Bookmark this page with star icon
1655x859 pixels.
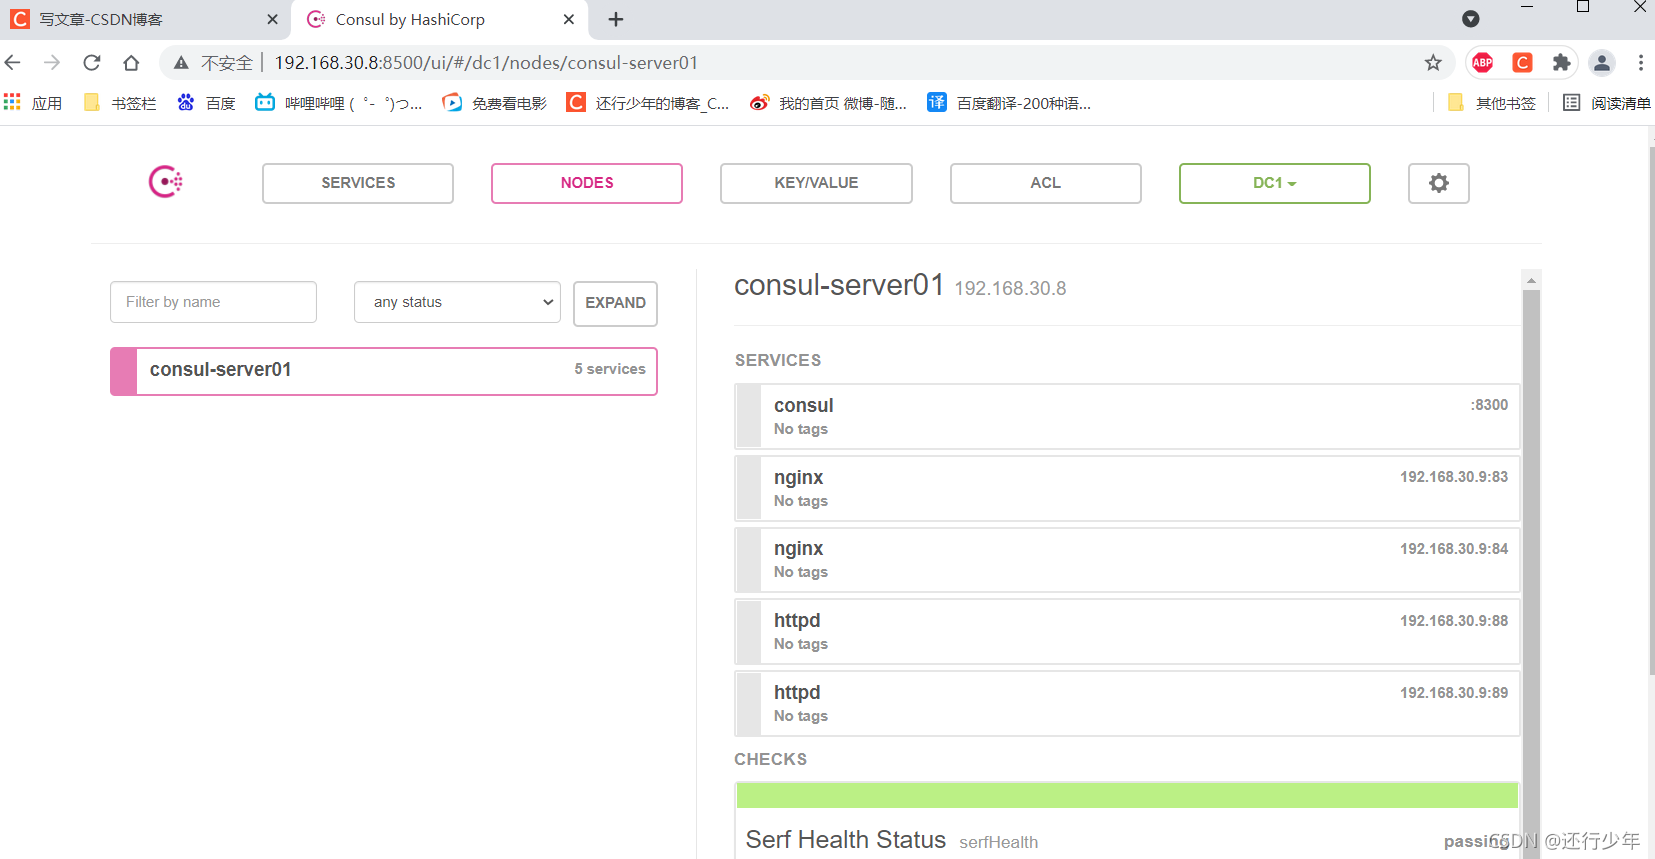[1433, 63]
